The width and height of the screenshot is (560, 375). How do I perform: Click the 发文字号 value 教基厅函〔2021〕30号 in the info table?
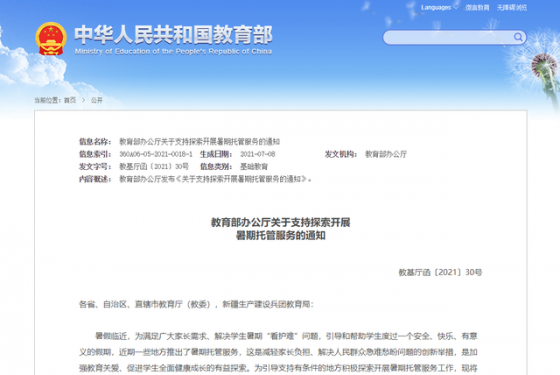pos(154,166)
